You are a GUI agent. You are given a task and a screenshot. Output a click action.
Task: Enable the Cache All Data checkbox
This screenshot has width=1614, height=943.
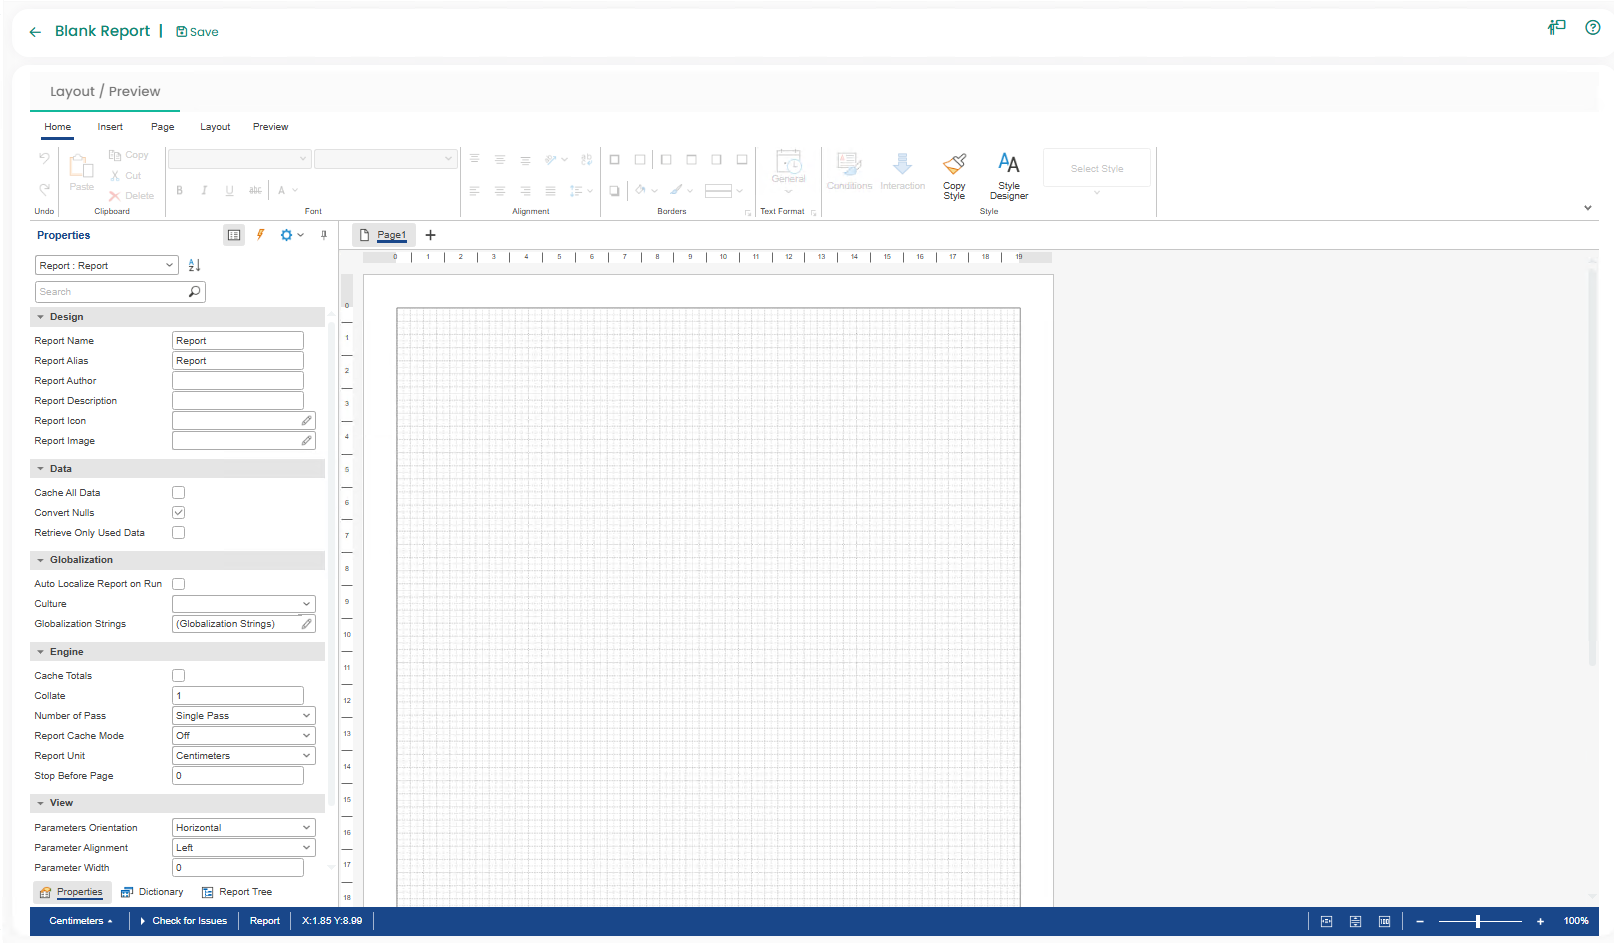click(x=179, y=493)
